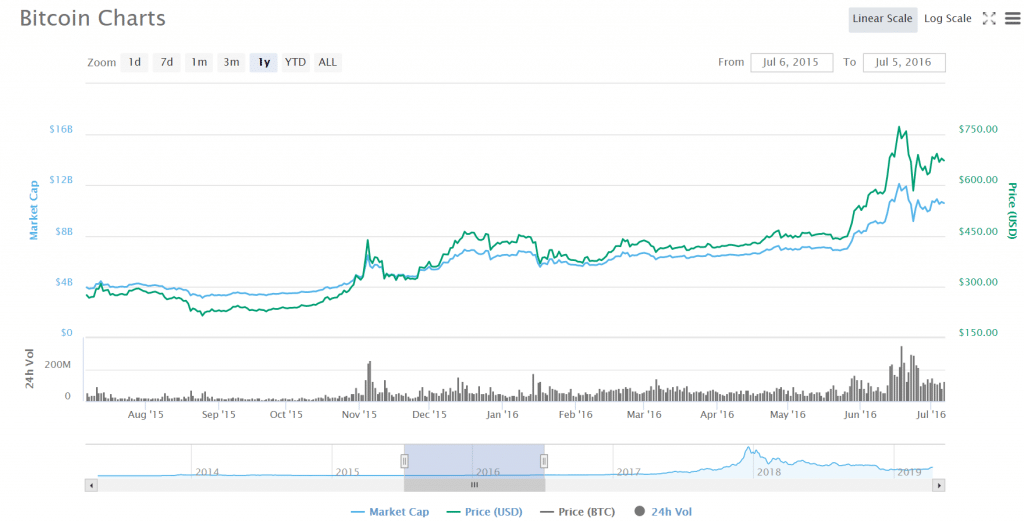Click the right range handle in navigator
1024x522 pixels.
[x=544, y=461]
